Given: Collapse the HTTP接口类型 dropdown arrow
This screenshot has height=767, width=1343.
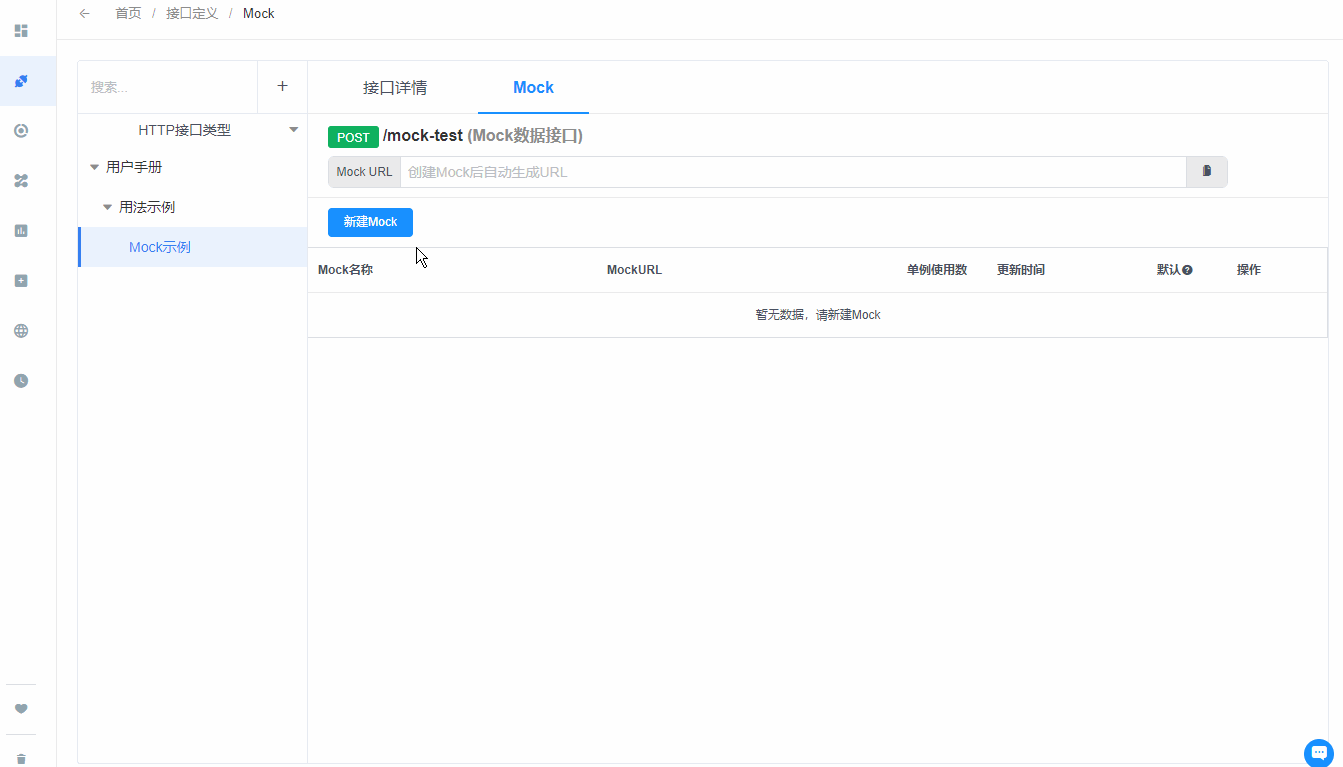Looking at the screenshot, I should click(x=293, y=129).
